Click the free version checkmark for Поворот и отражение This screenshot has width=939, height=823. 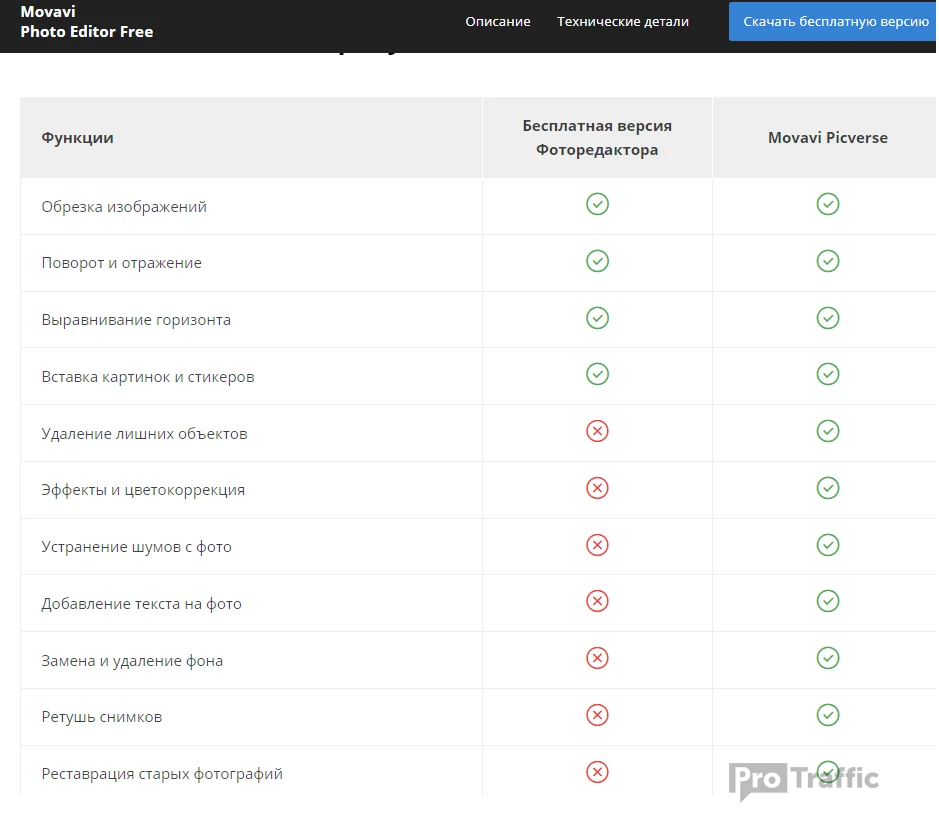click(597, 261)
